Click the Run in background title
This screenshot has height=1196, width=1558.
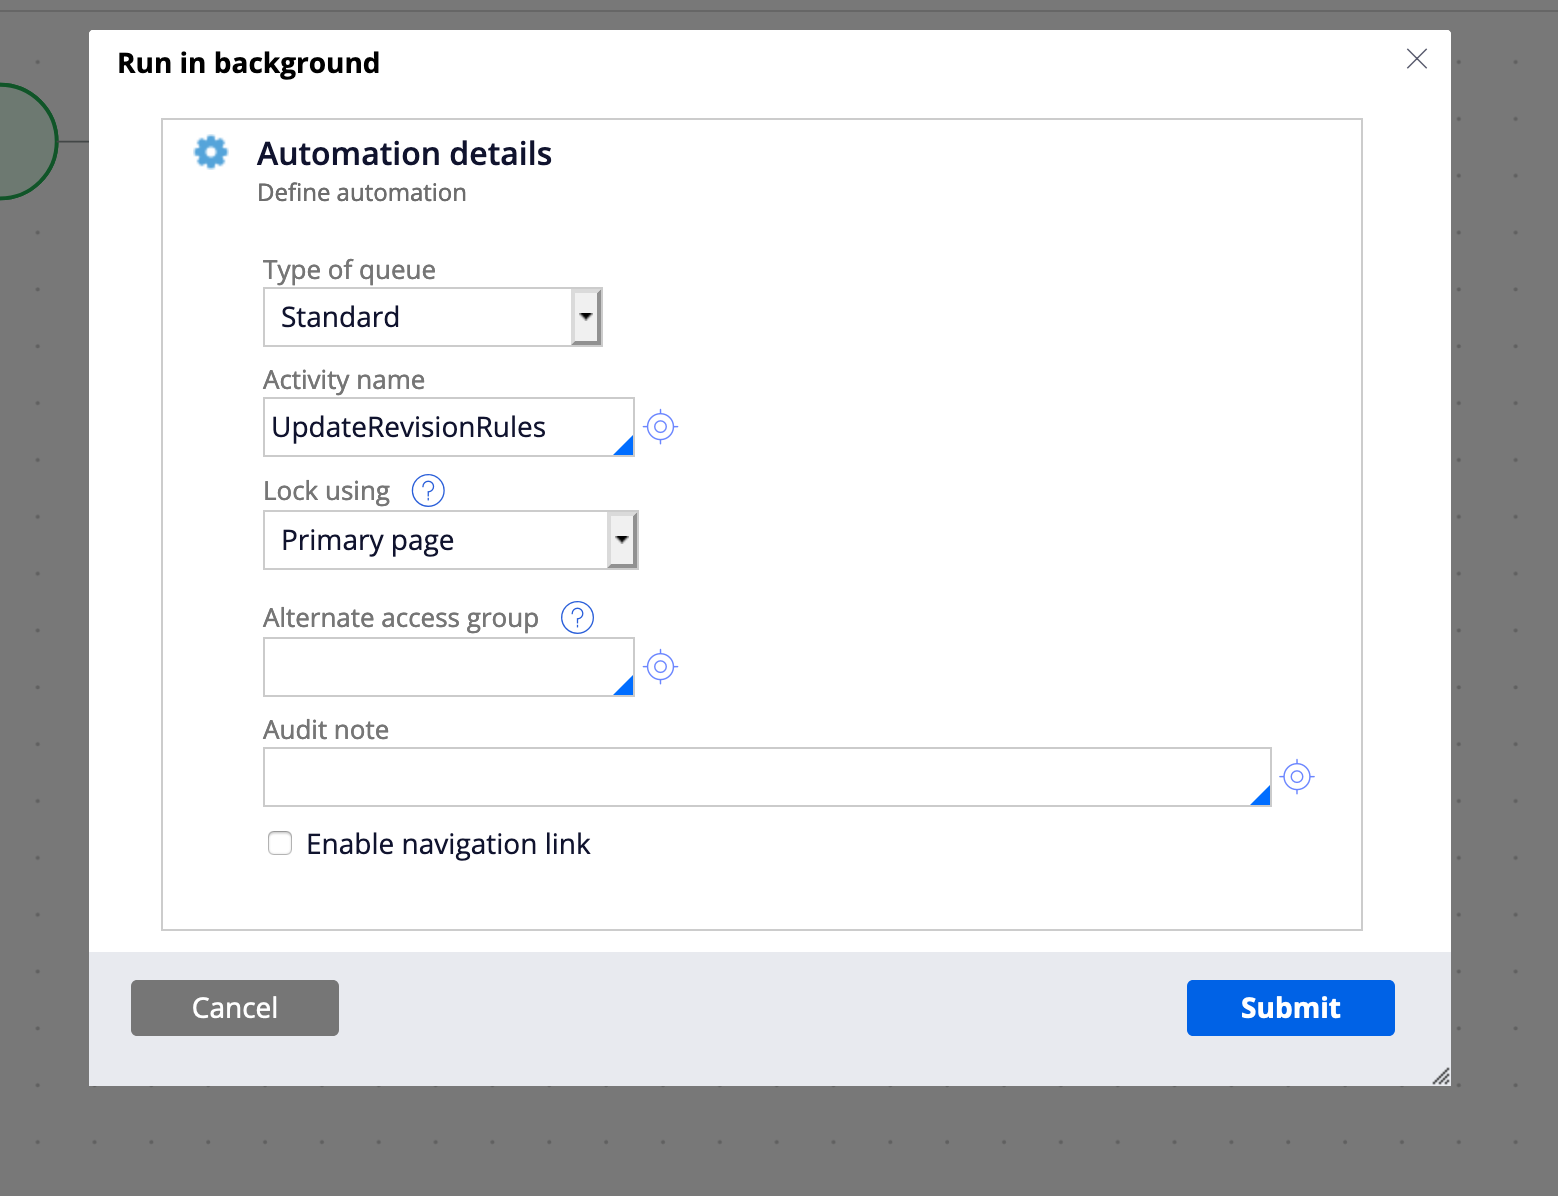pos(249,63)
